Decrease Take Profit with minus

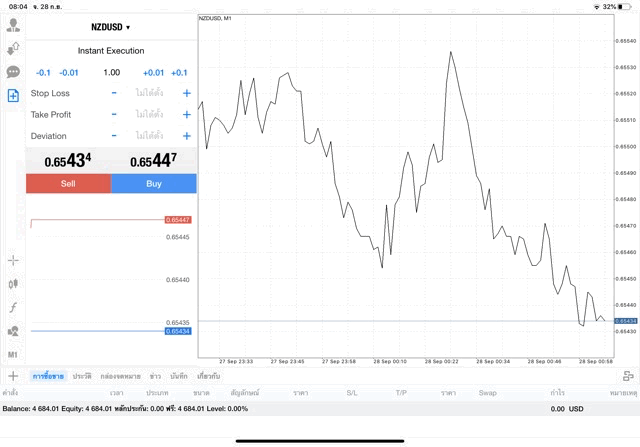[x=114, y=115]
